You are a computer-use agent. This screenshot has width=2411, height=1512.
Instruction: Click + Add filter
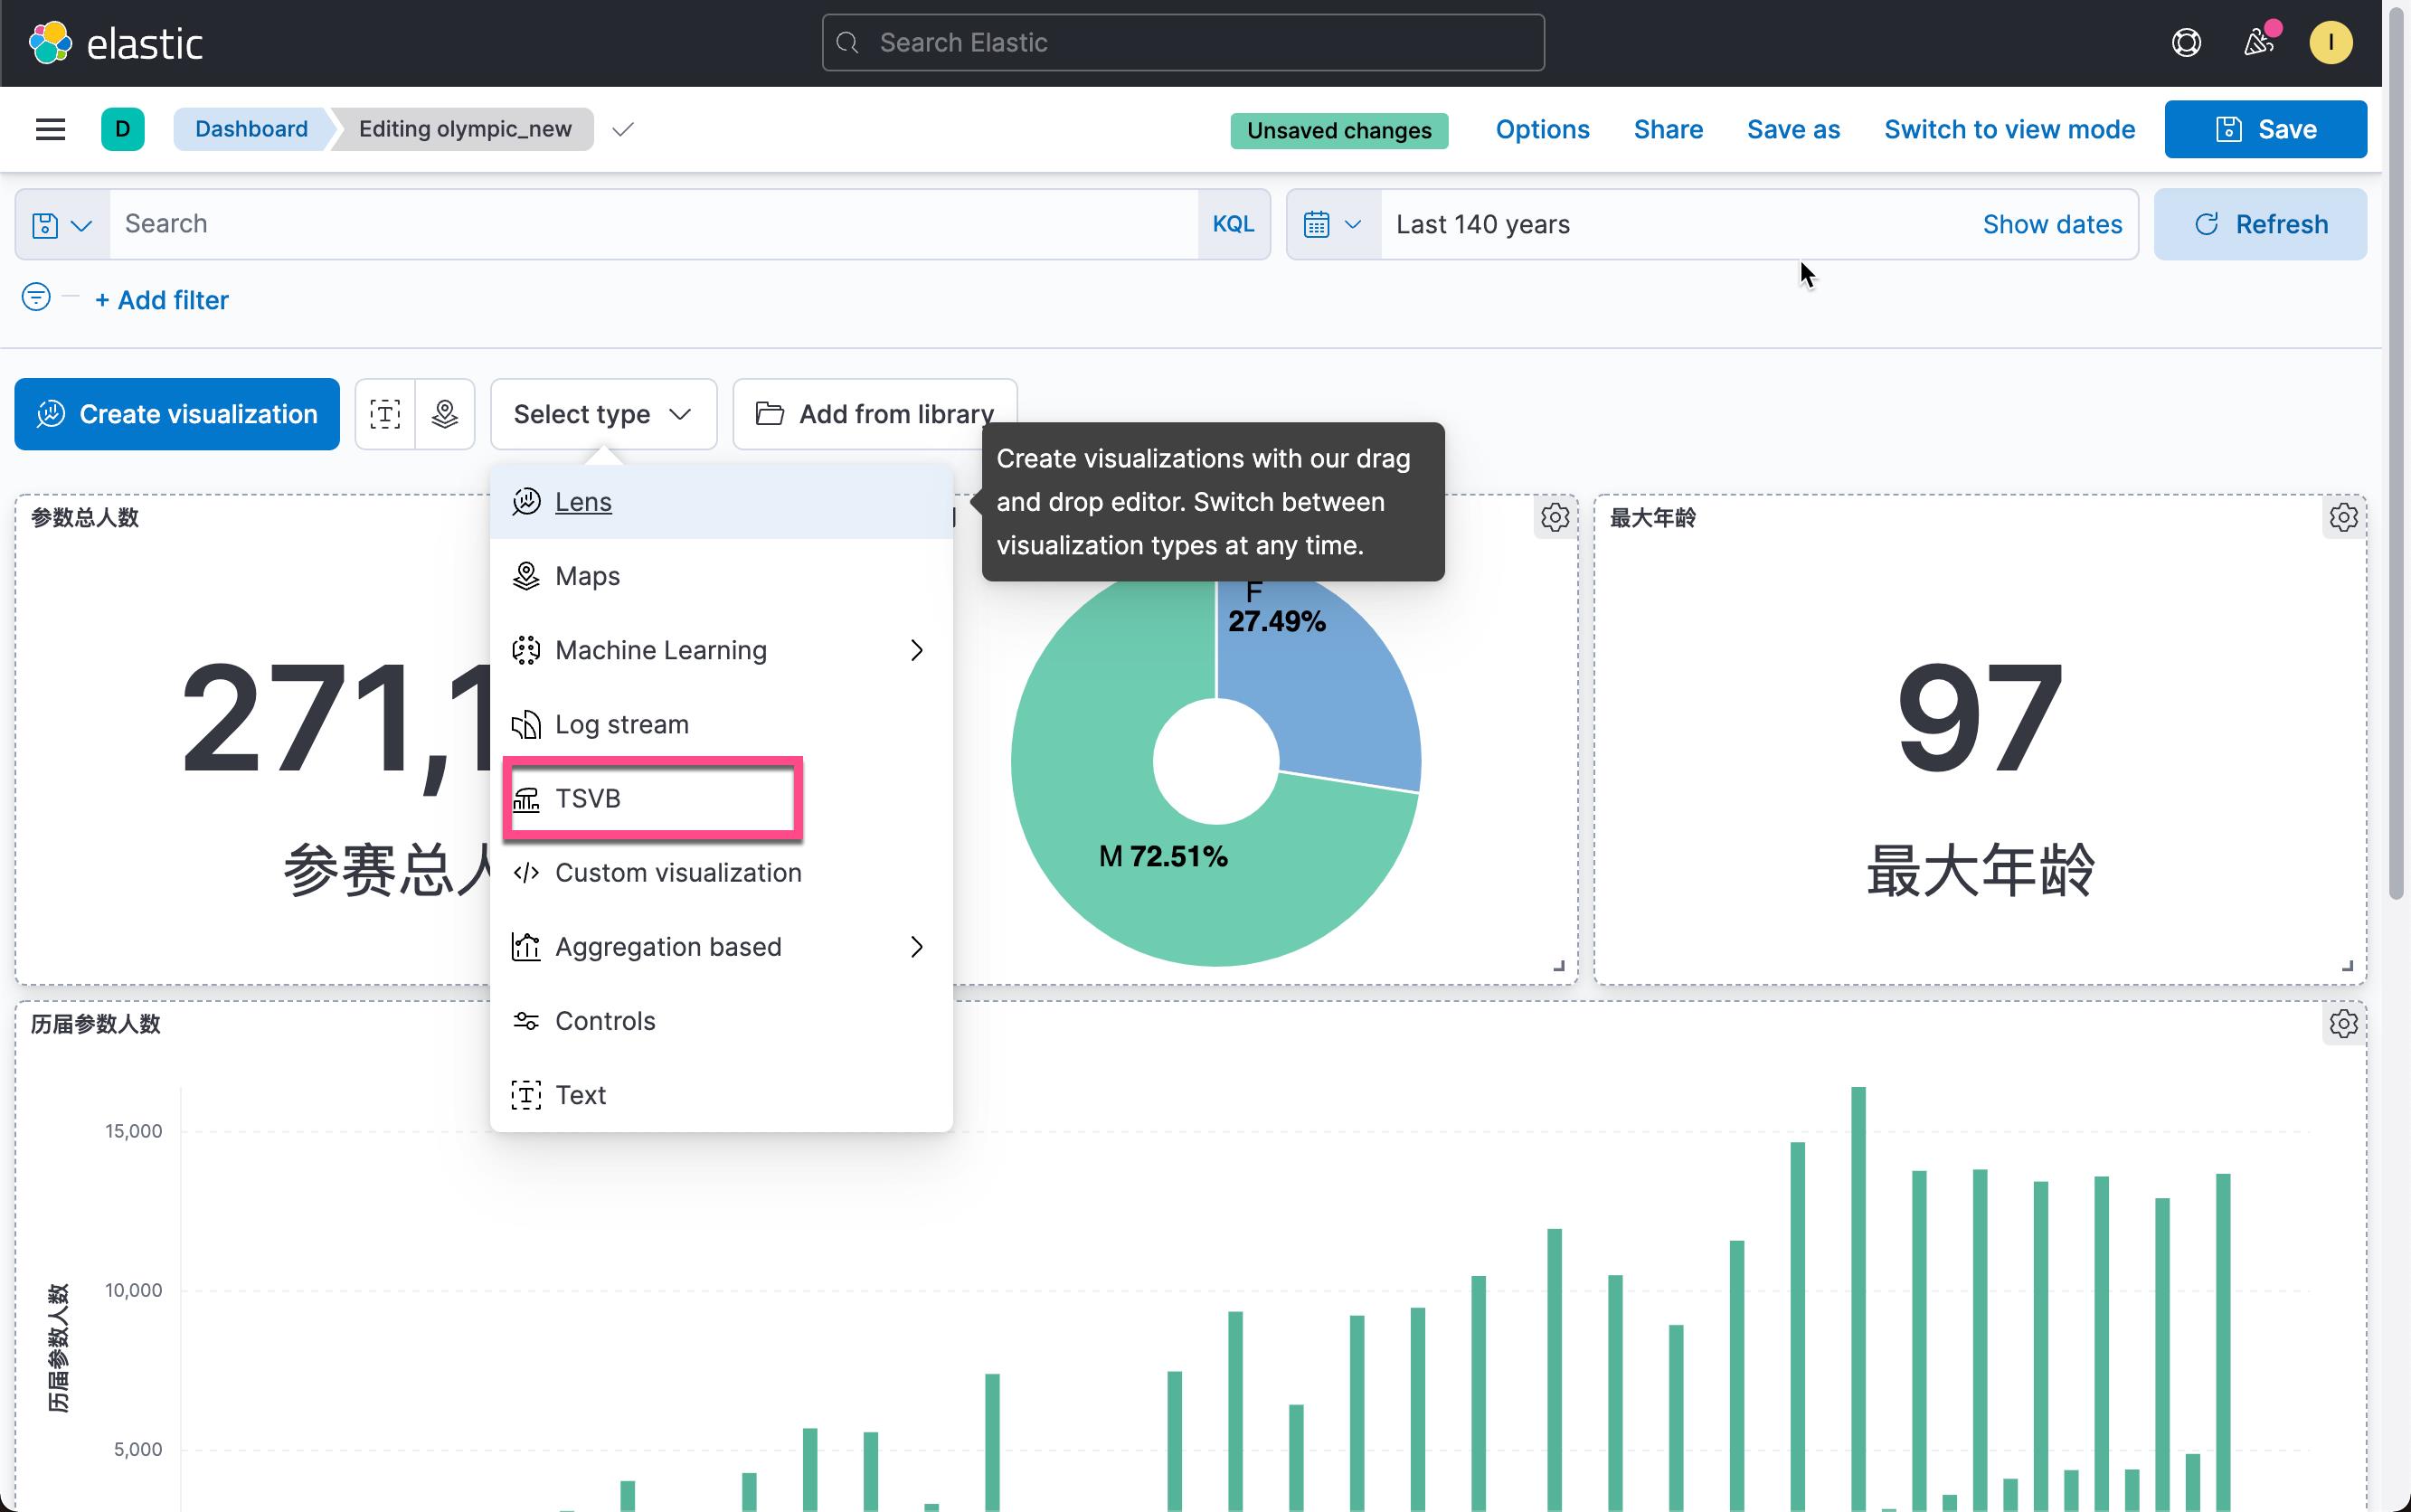click(x=162, y=300)
